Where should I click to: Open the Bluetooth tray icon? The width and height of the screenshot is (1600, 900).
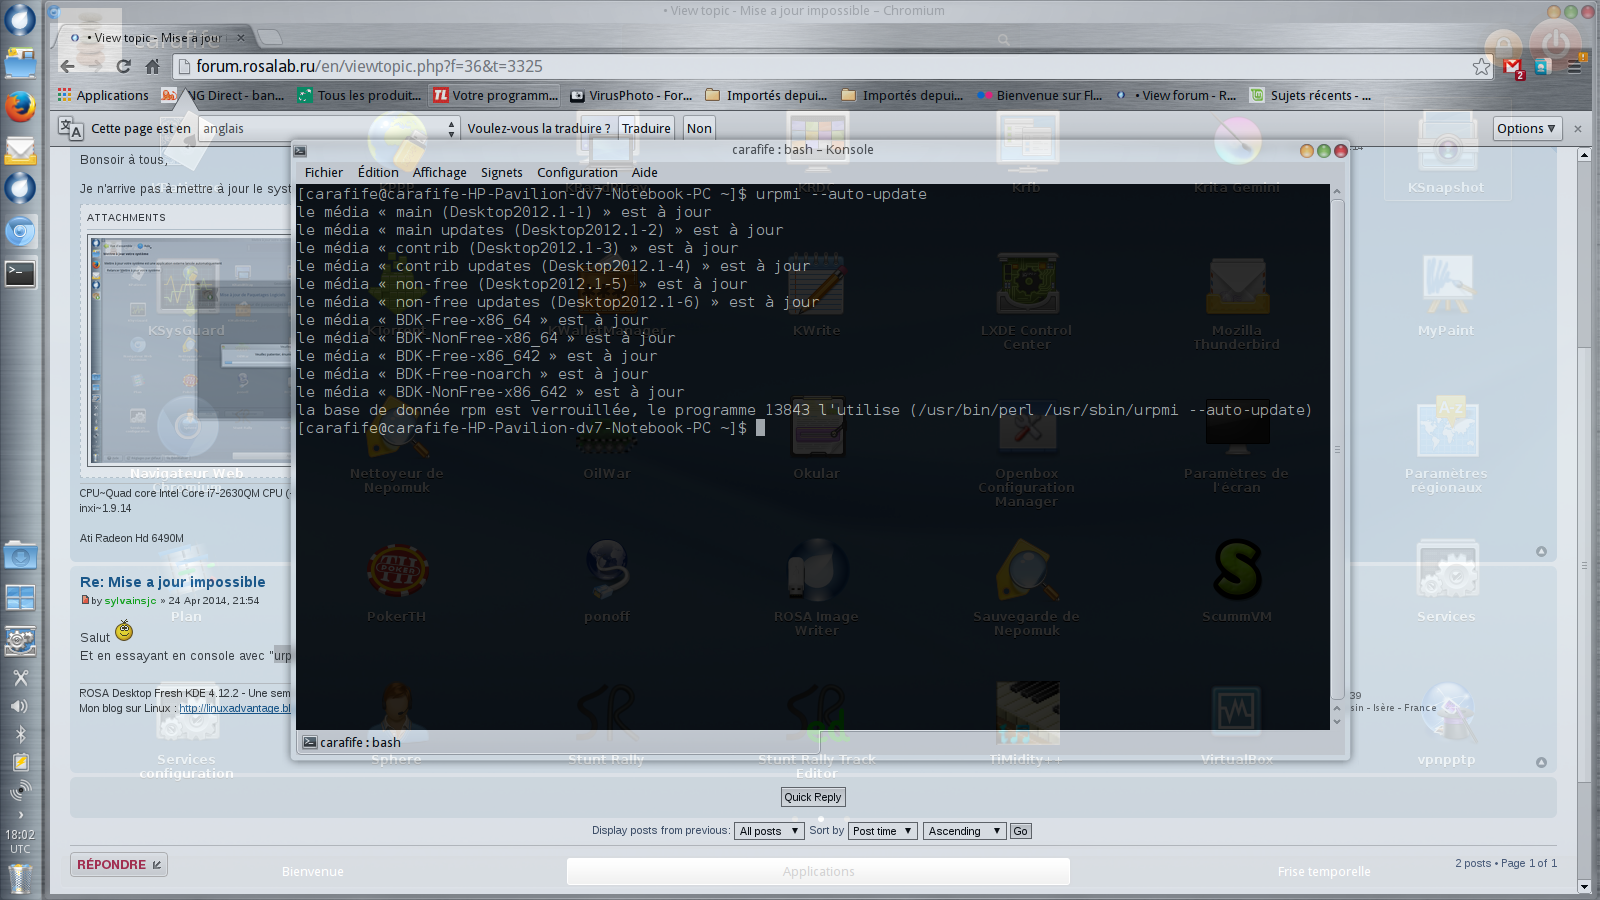tap(20, 734)
